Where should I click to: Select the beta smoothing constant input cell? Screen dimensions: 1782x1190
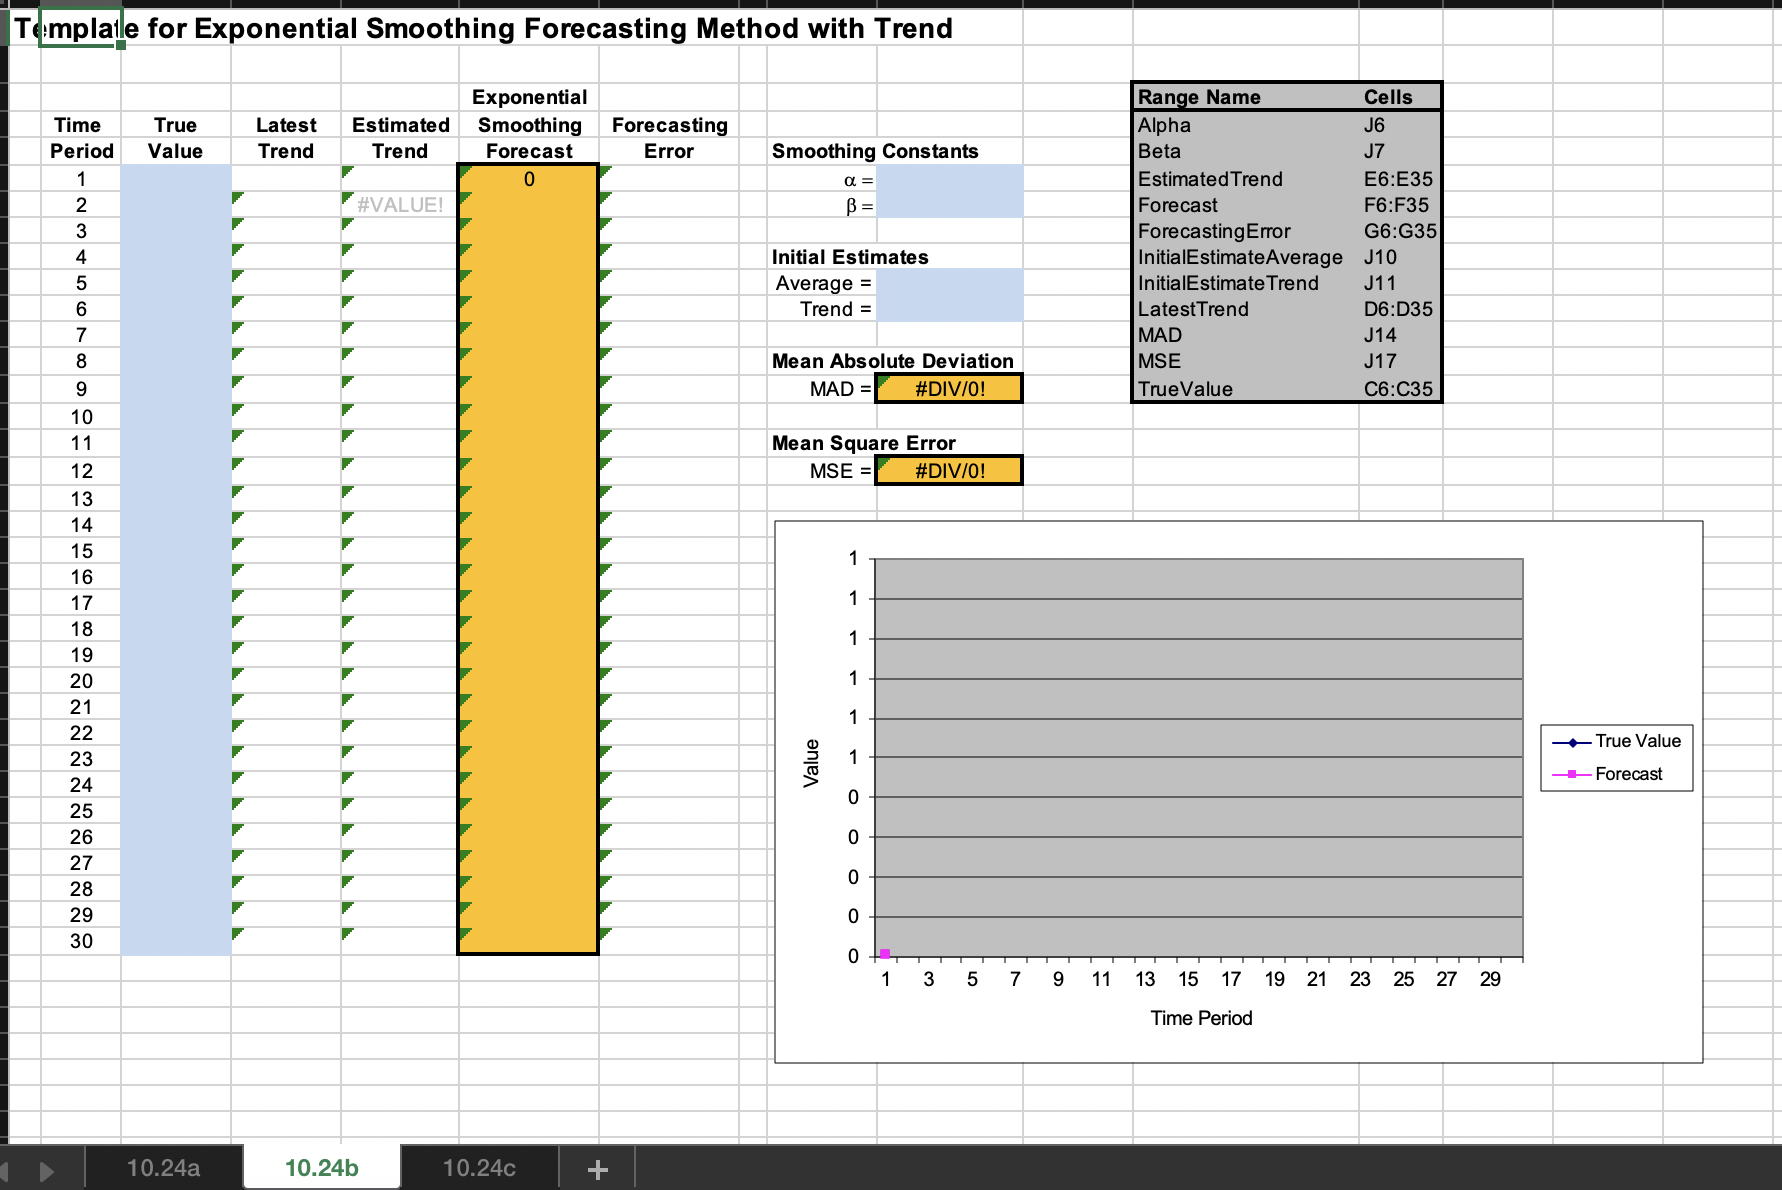(x=950, y=205)
